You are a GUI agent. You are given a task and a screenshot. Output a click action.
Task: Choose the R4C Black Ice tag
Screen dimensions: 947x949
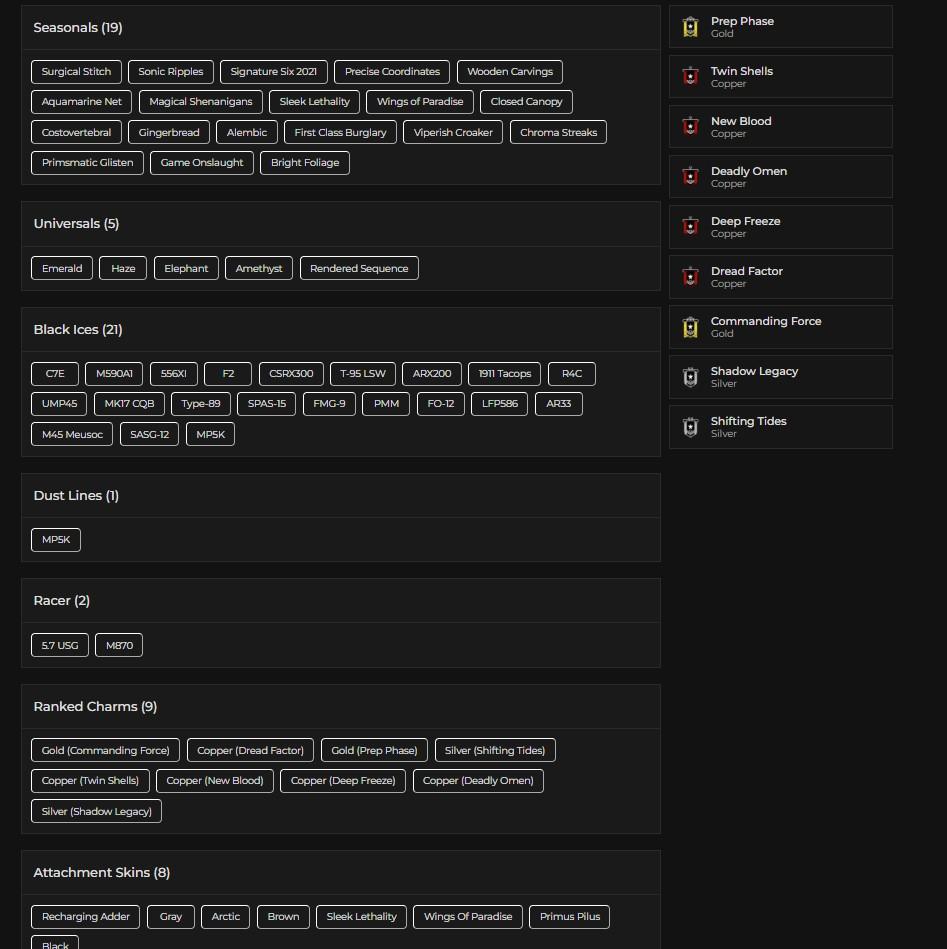(x=572, y=374)
